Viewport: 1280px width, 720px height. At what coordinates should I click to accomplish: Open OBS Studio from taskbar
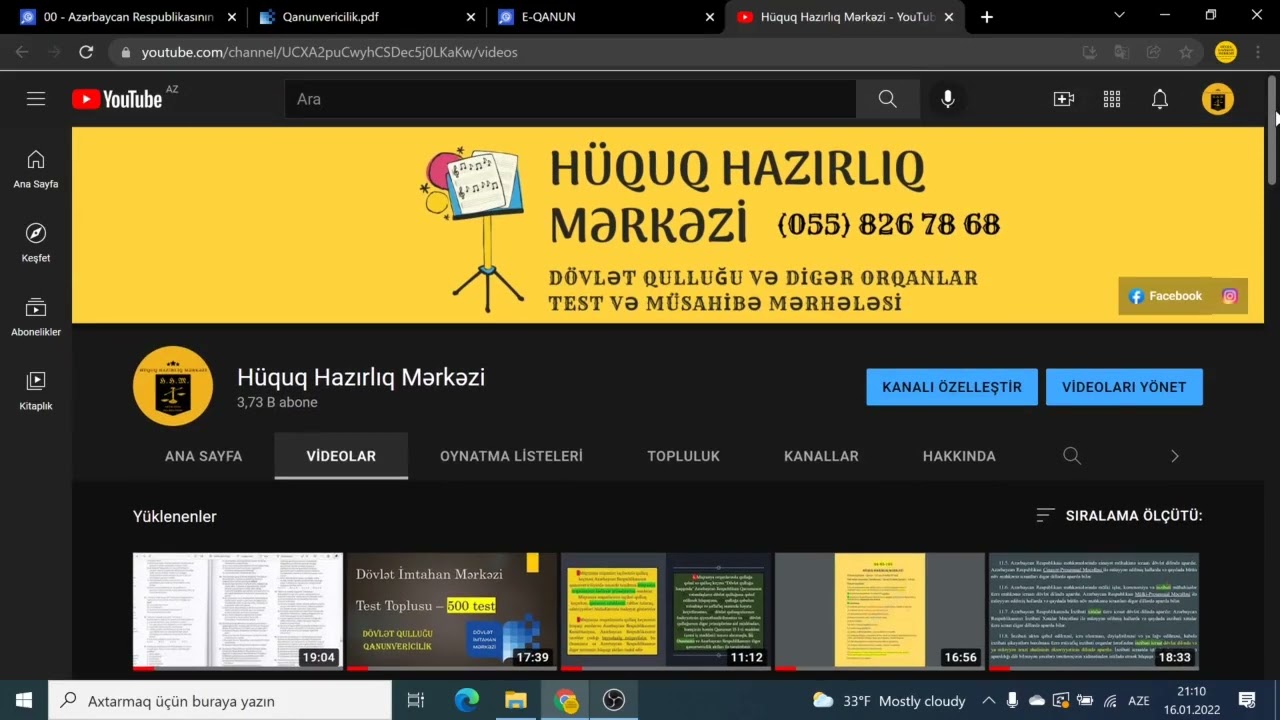click(614, 700)
